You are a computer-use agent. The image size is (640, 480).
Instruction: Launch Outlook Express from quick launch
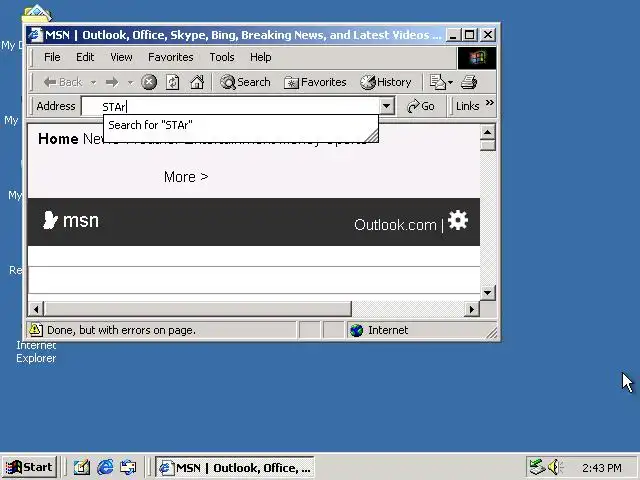(128, 467)
